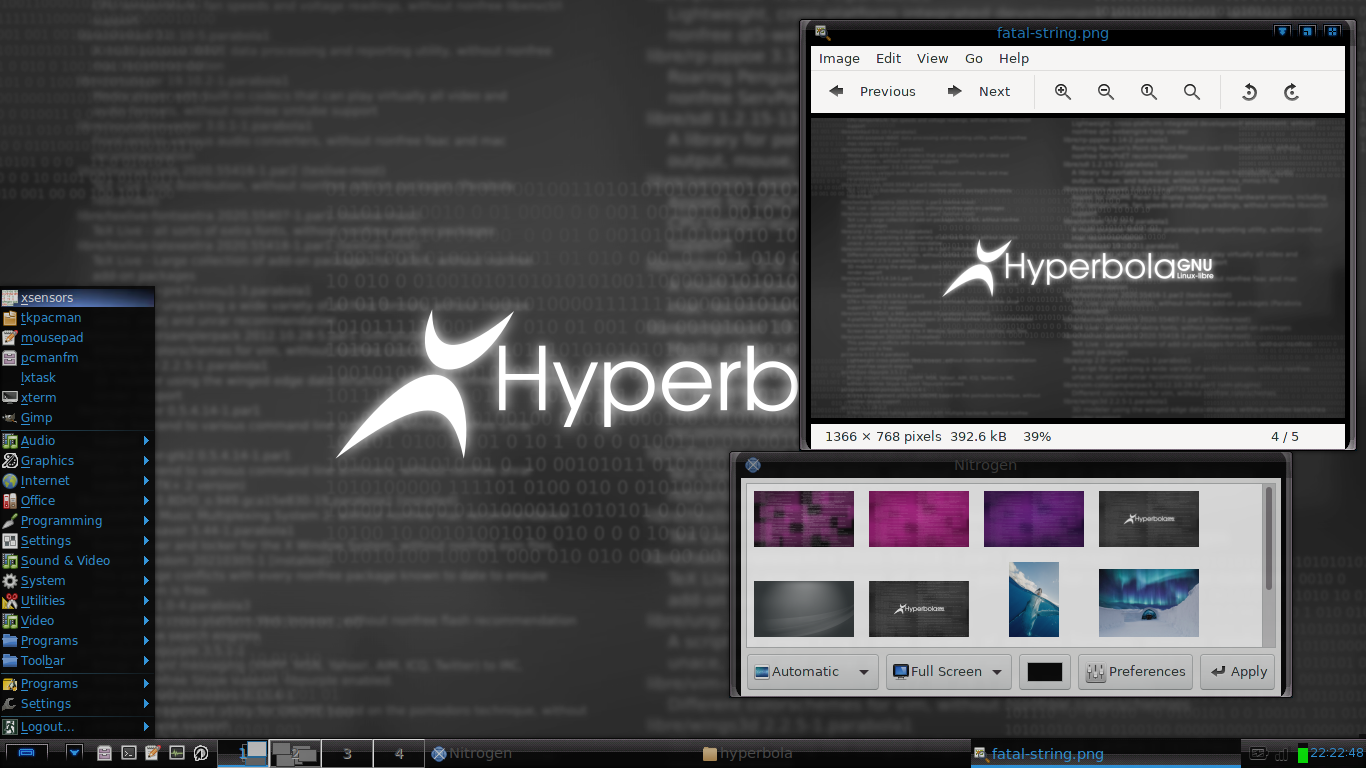Switch to workspace 3 in the pager
Image resolution: width=1366 pixels, height=768 pixels.
[x=347, y=754]
